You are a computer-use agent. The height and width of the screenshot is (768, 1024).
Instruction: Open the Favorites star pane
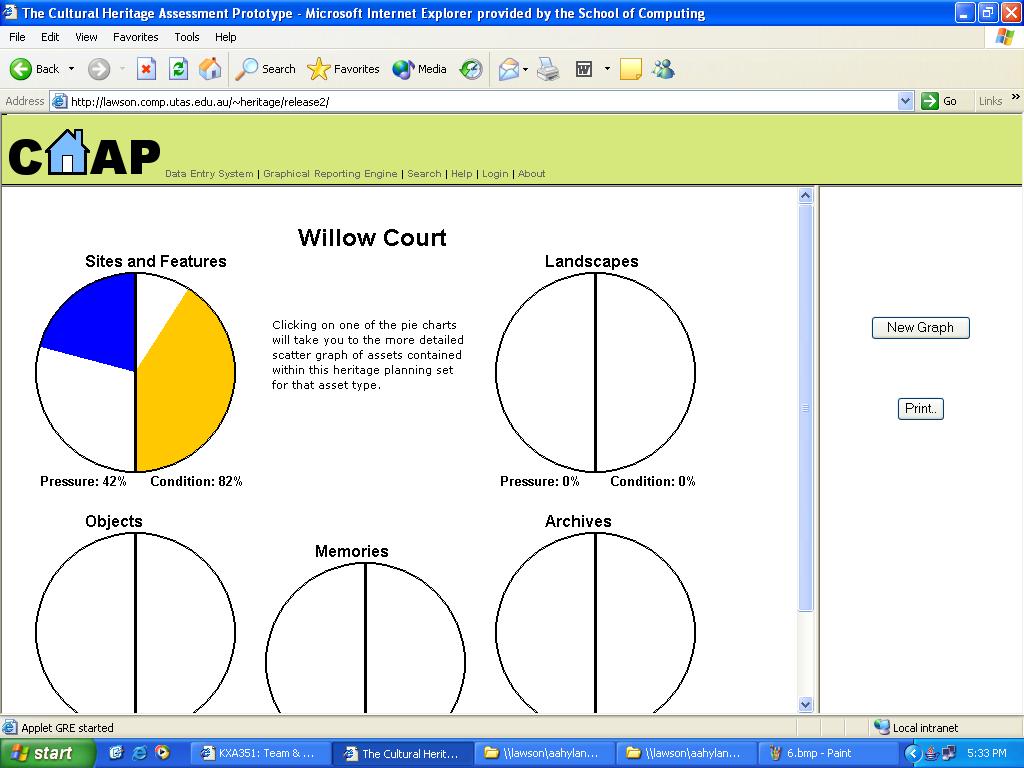344,69
